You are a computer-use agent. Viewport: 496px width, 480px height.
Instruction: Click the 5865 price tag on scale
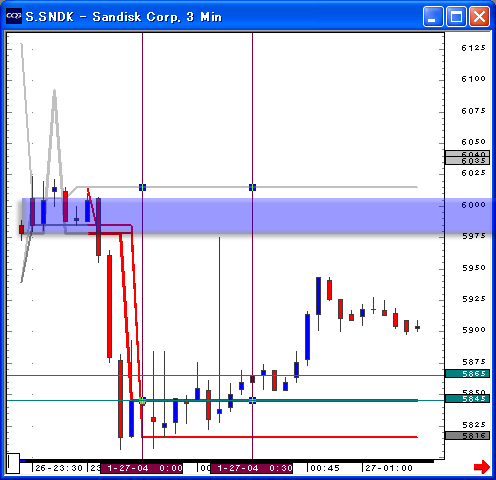(x=467, y=374)
